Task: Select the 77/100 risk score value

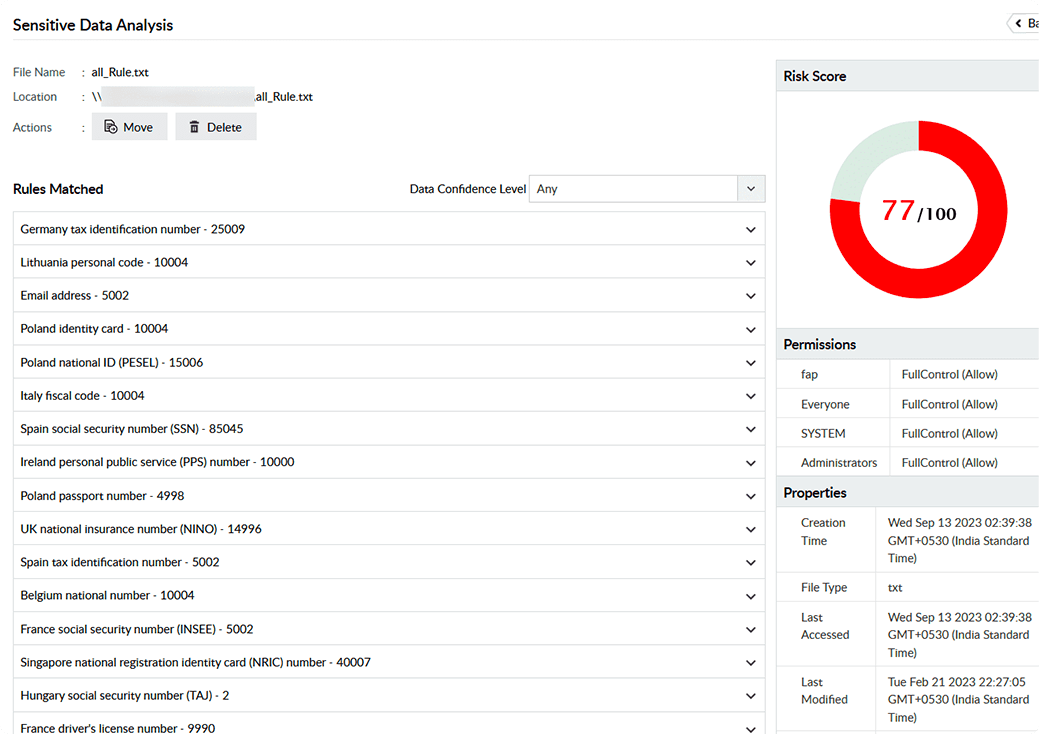Action: [918, 211]
